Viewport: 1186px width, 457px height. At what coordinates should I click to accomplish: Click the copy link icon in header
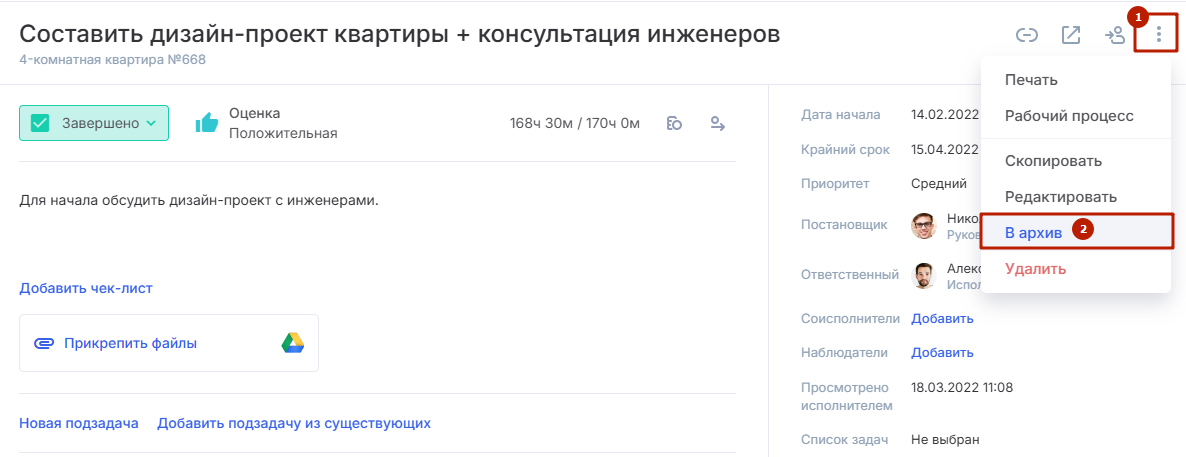1026,36
